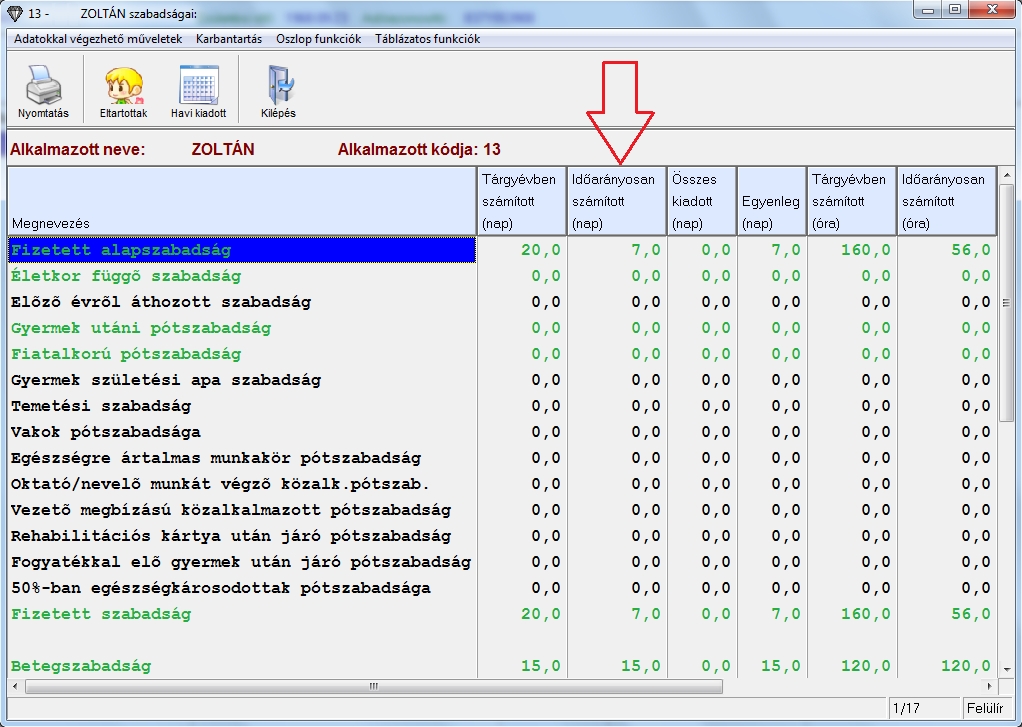
Task: Click the vertical scrollbar down arrow
Action: 1006,669
